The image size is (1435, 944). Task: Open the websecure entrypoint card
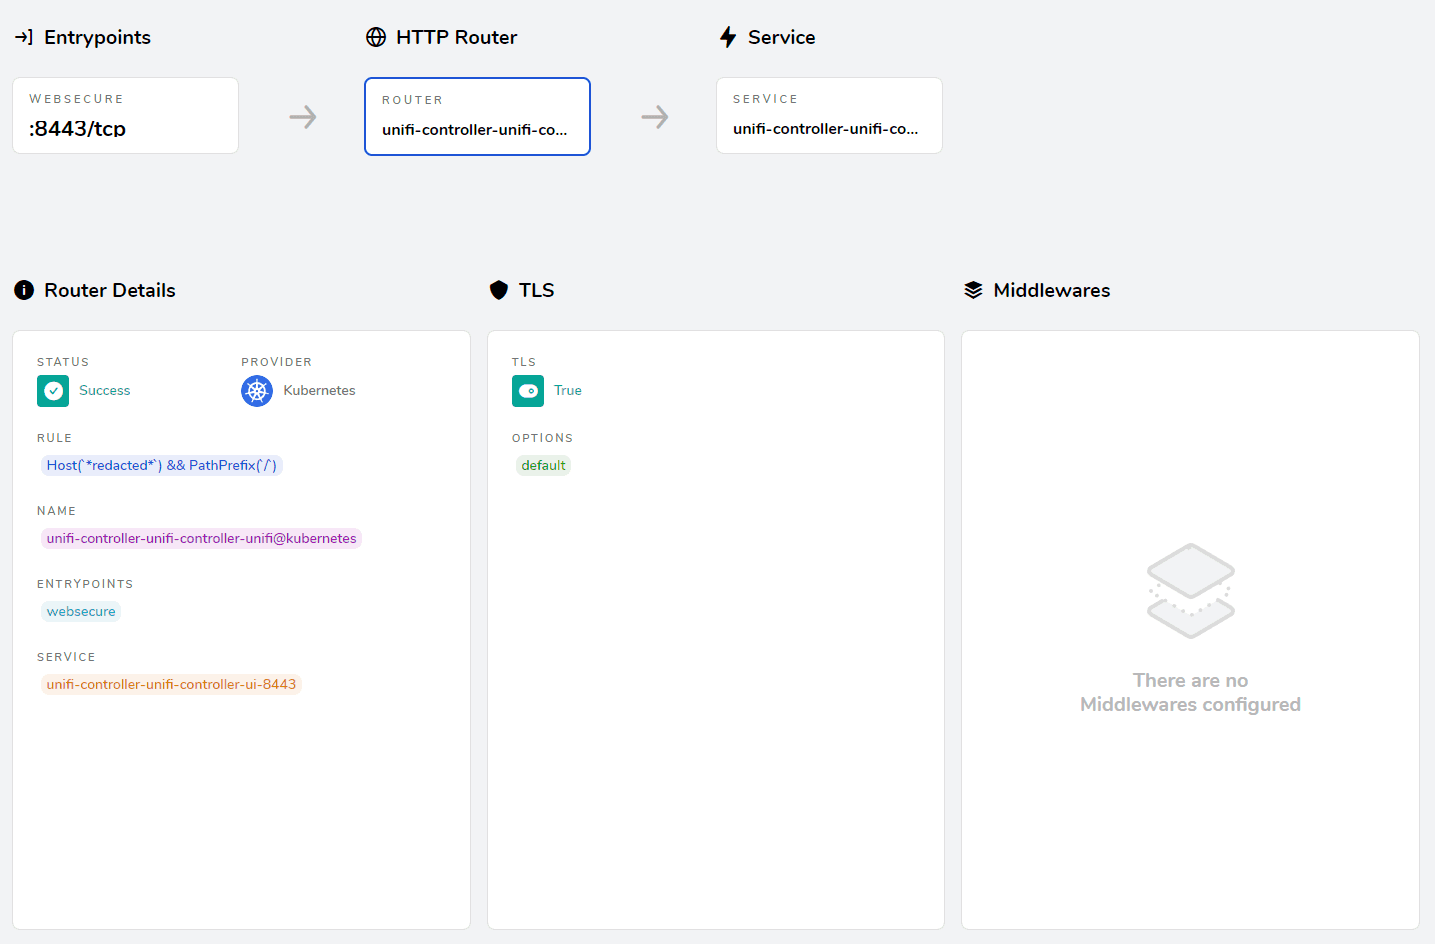pos(125,115)
